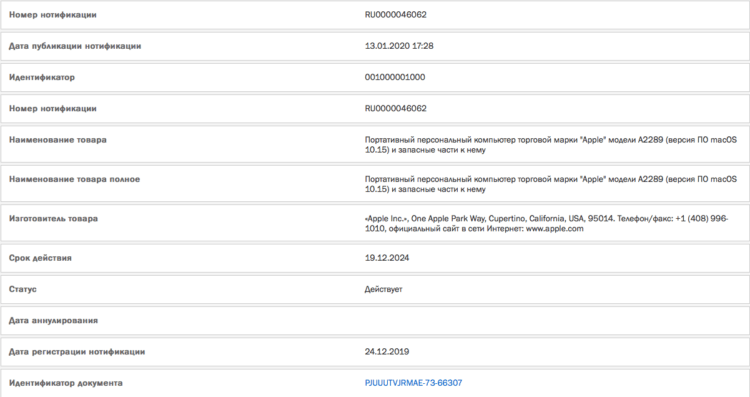Click the status value Действует

(383, 289)
